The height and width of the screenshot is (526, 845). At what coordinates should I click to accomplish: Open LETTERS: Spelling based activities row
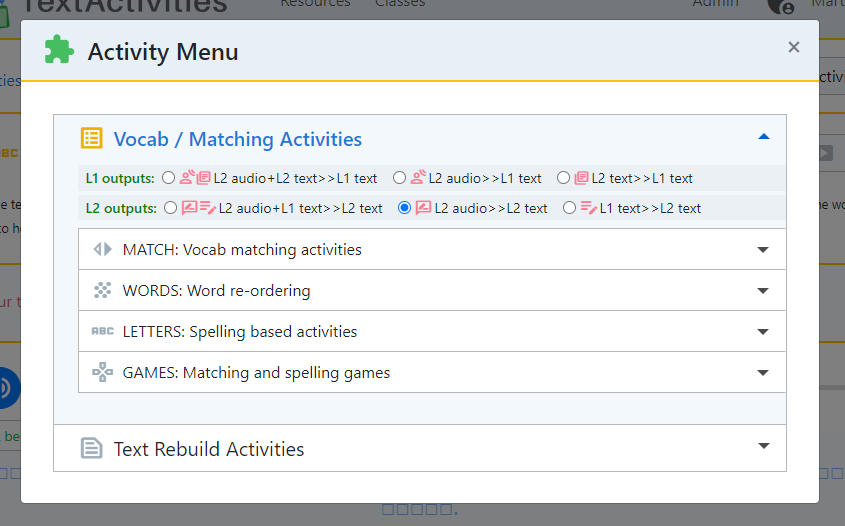point(432,331)
